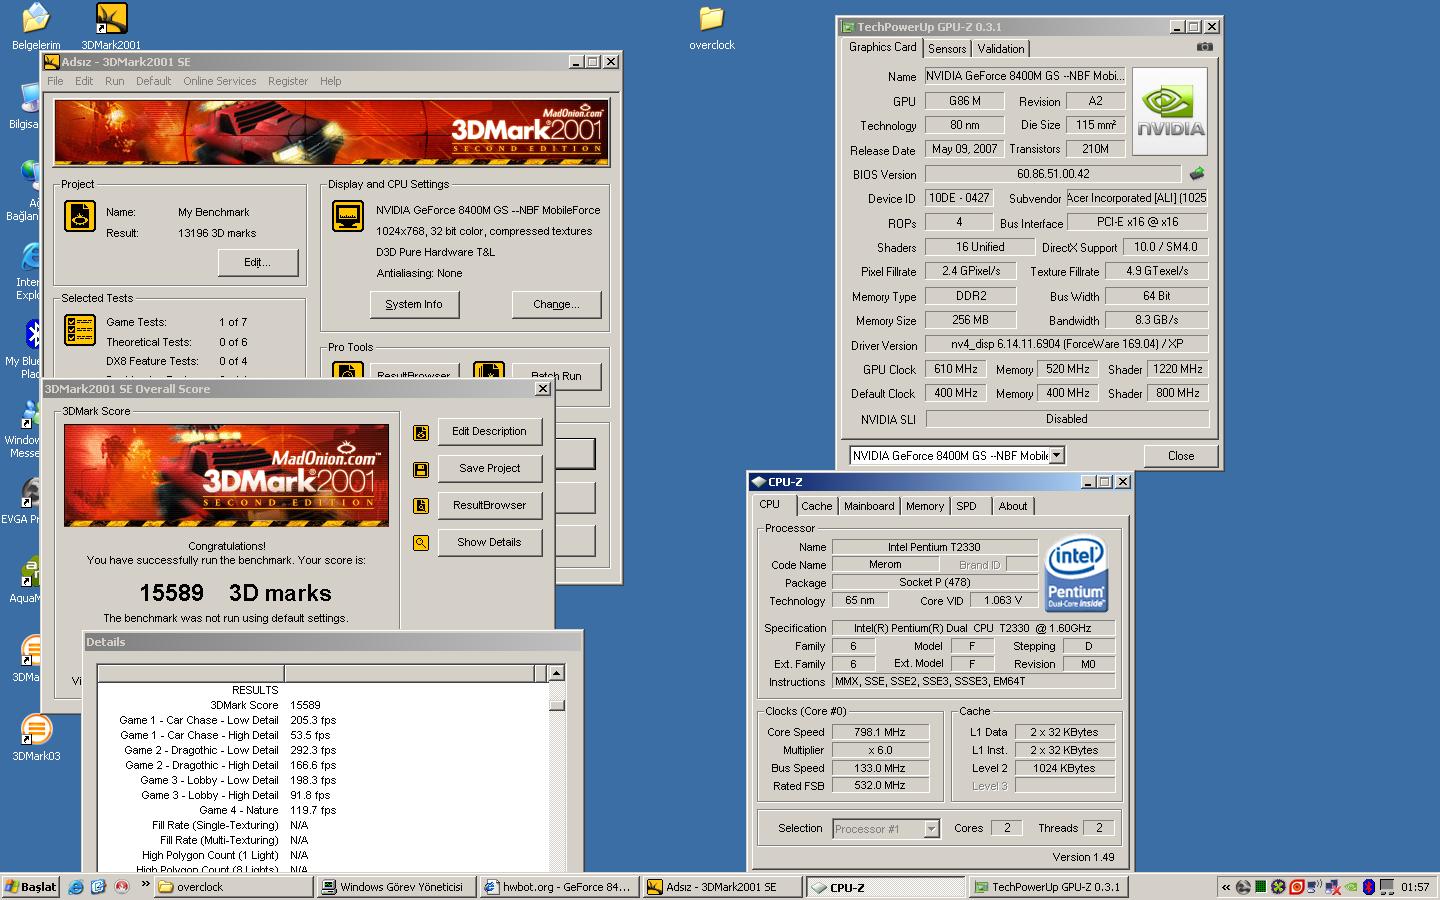Click the Batch Run icon in Pro Tools

click(488, 372)
